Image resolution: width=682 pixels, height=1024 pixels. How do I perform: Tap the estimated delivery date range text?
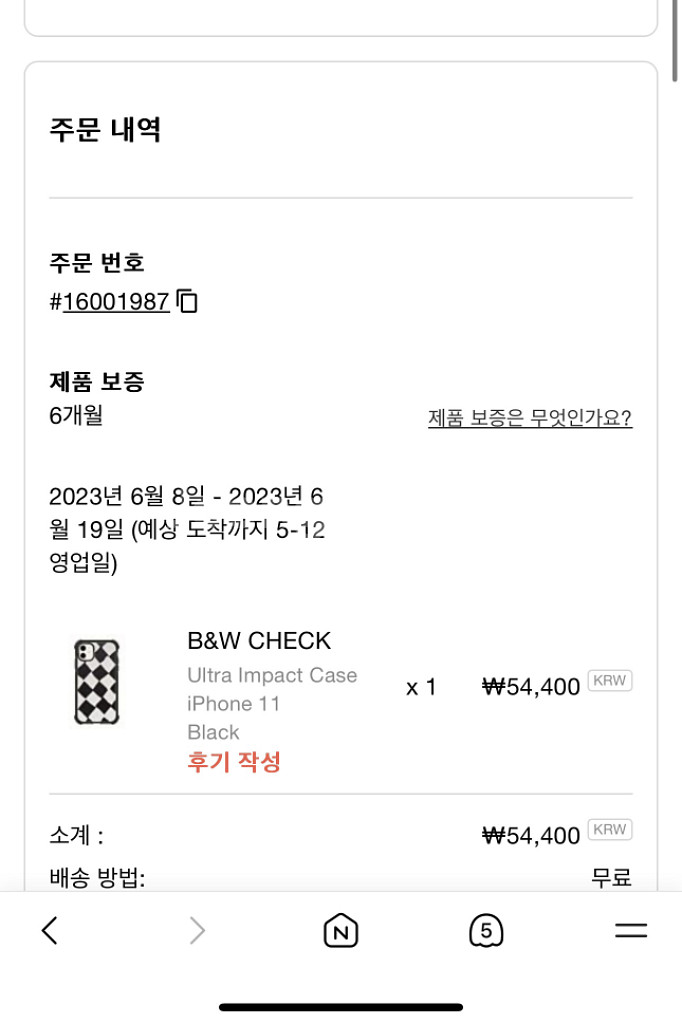click(187, 529)
